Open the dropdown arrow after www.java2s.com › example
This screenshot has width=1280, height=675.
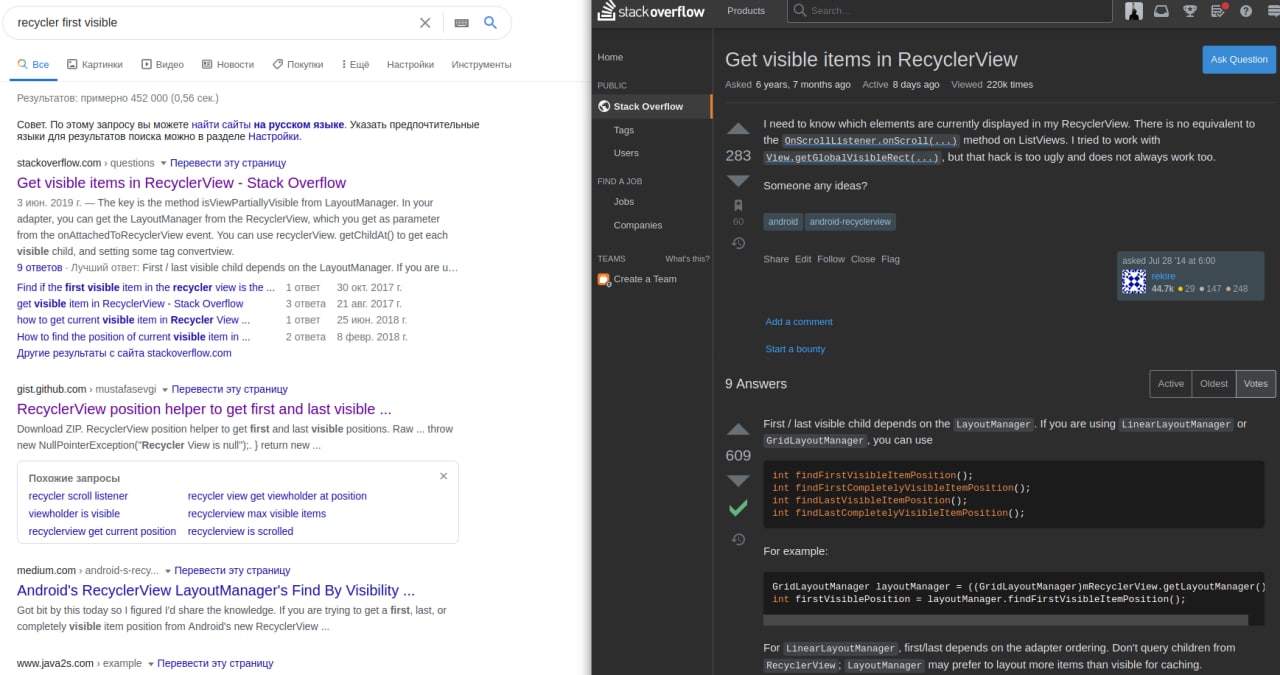(x=151, y=663)
